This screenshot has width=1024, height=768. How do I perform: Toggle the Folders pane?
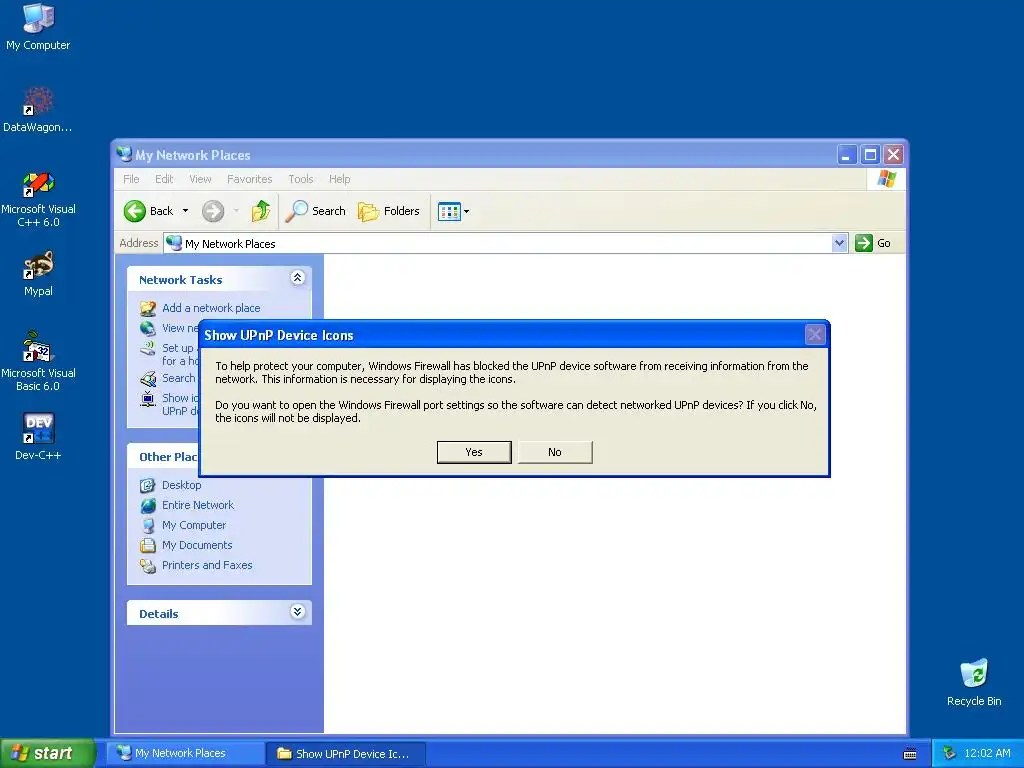click(389, 211)
